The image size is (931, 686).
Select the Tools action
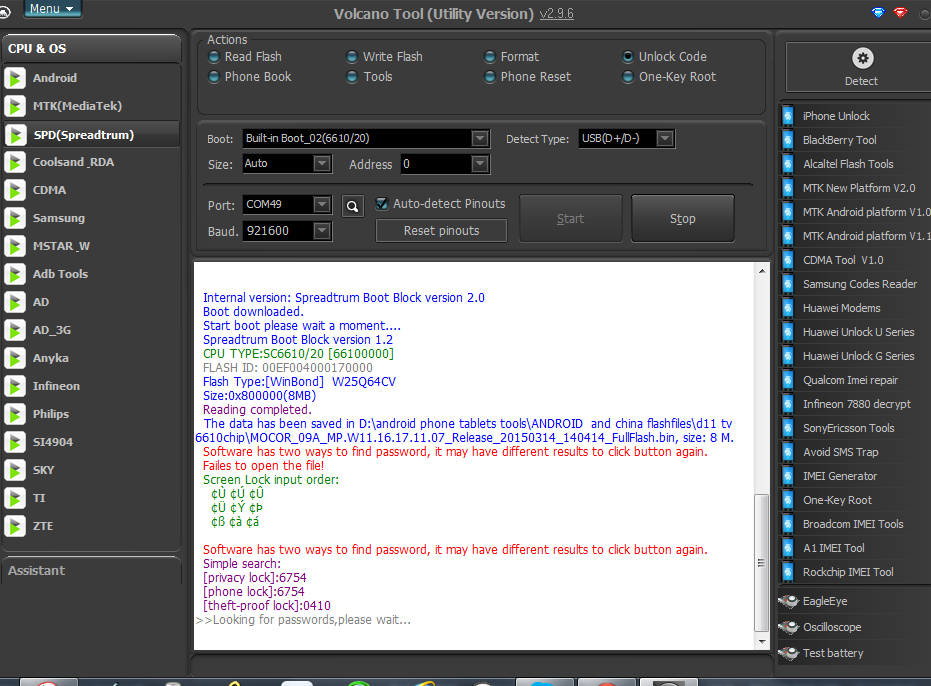click(352, 77)
